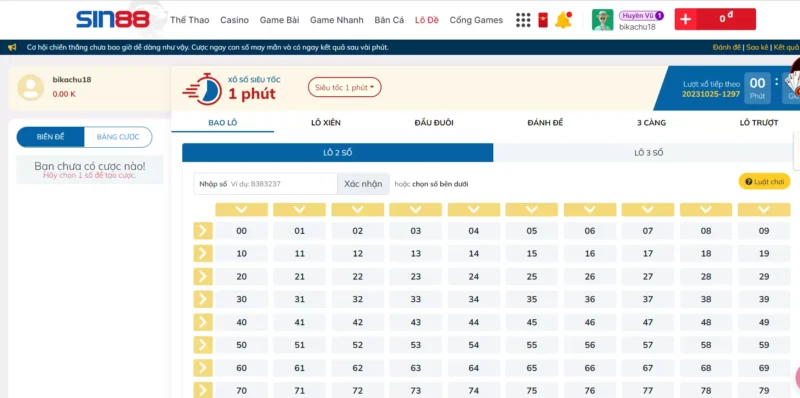
Task: Select row arrow for numbers 40-49
Action: 203,322
